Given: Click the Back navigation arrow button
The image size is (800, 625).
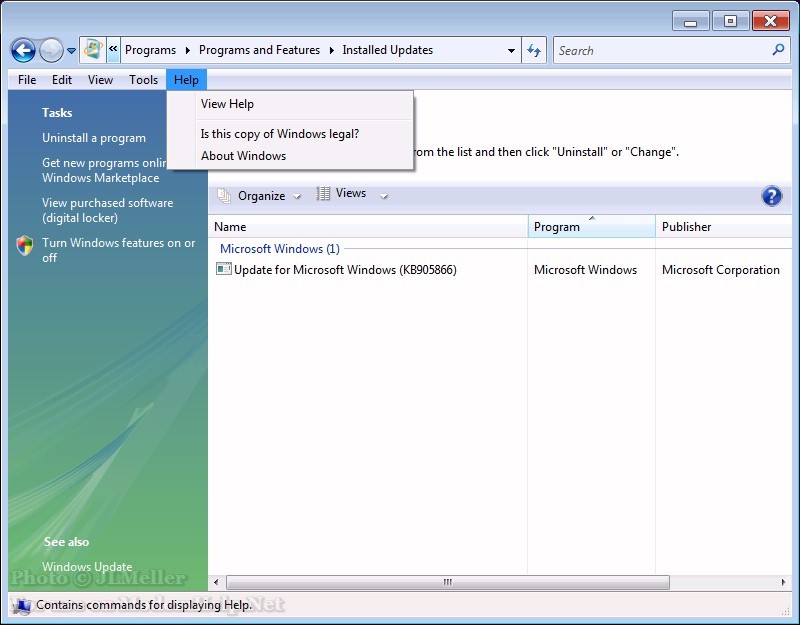Looking at the screenshot, I should tap(23, 50).
